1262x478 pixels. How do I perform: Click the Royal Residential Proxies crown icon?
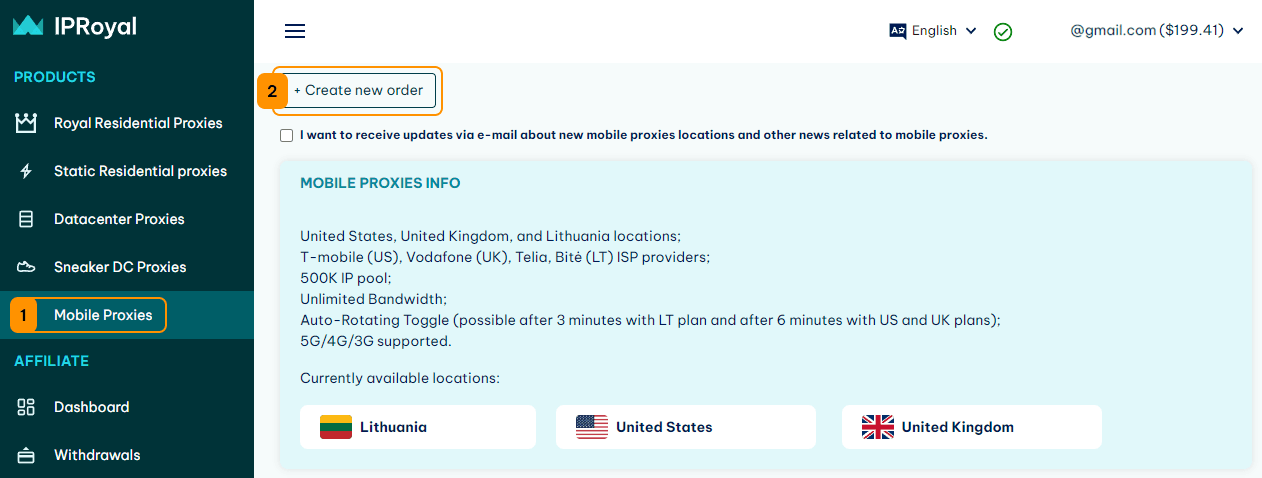(x=27, y=123)
